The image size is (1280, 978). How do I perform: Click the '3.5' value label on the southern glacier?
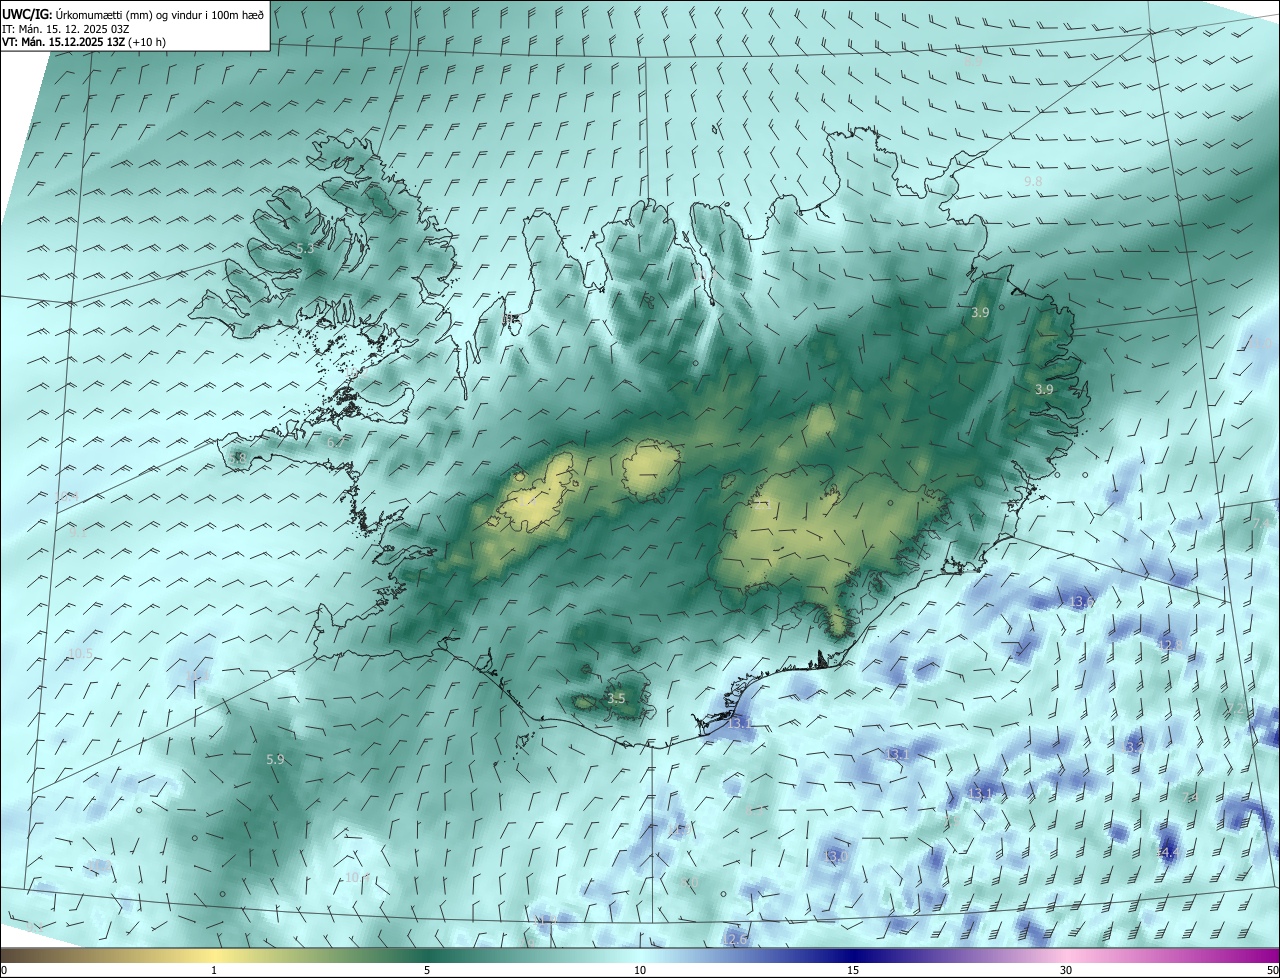coord(616,699)
